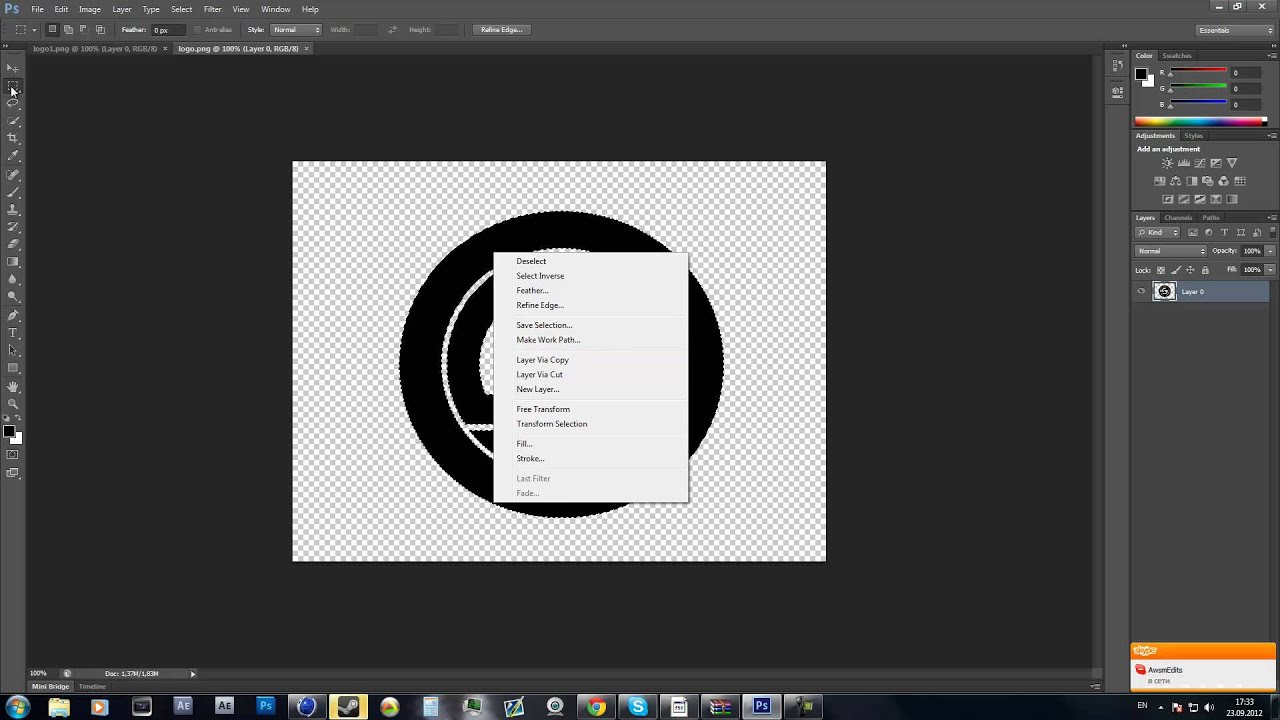Open Google Chrome from the taskbar
The image size is (1280, 720).
tap(596, 707)
